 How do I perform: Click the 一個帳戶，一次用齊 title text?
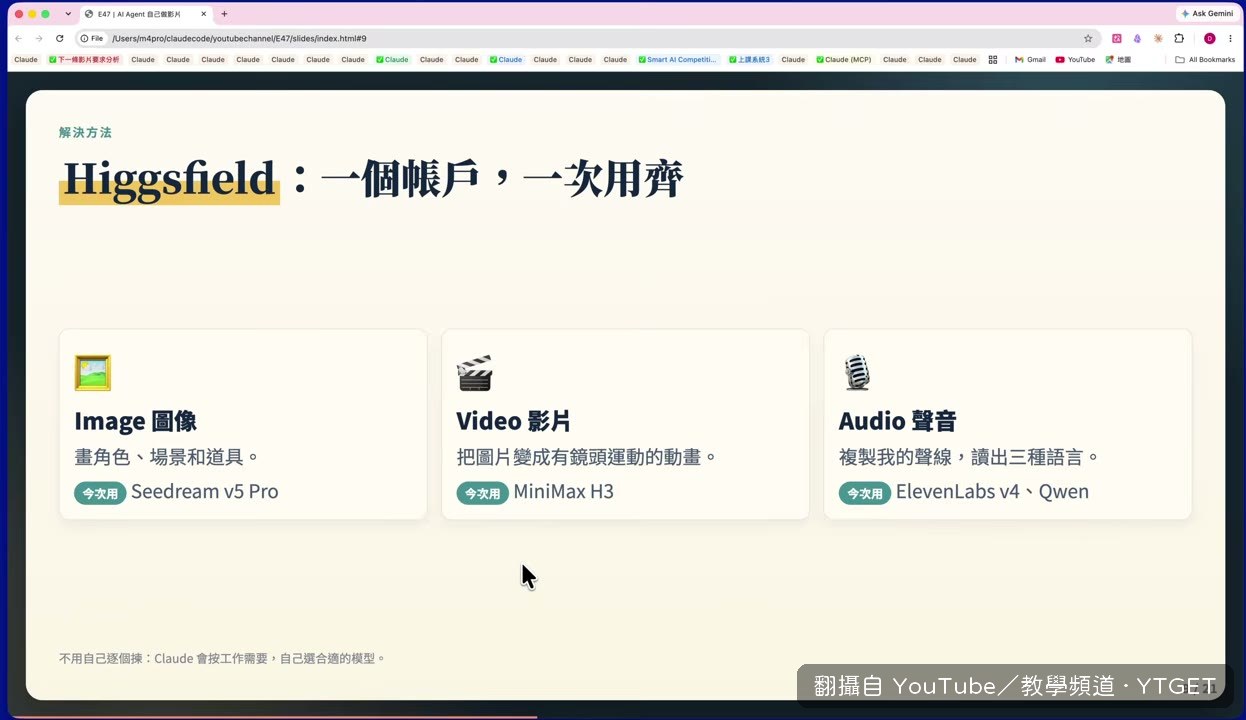click(x=502, y=180)
